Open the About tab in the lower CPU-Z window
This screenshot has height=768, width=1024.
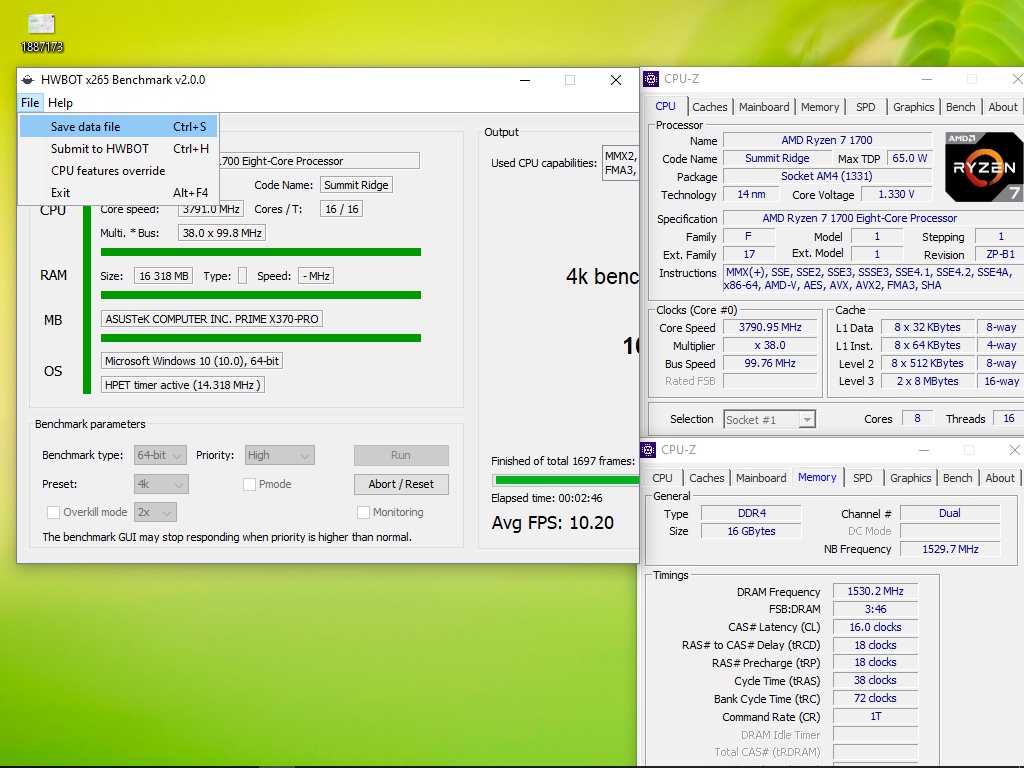1000,478
